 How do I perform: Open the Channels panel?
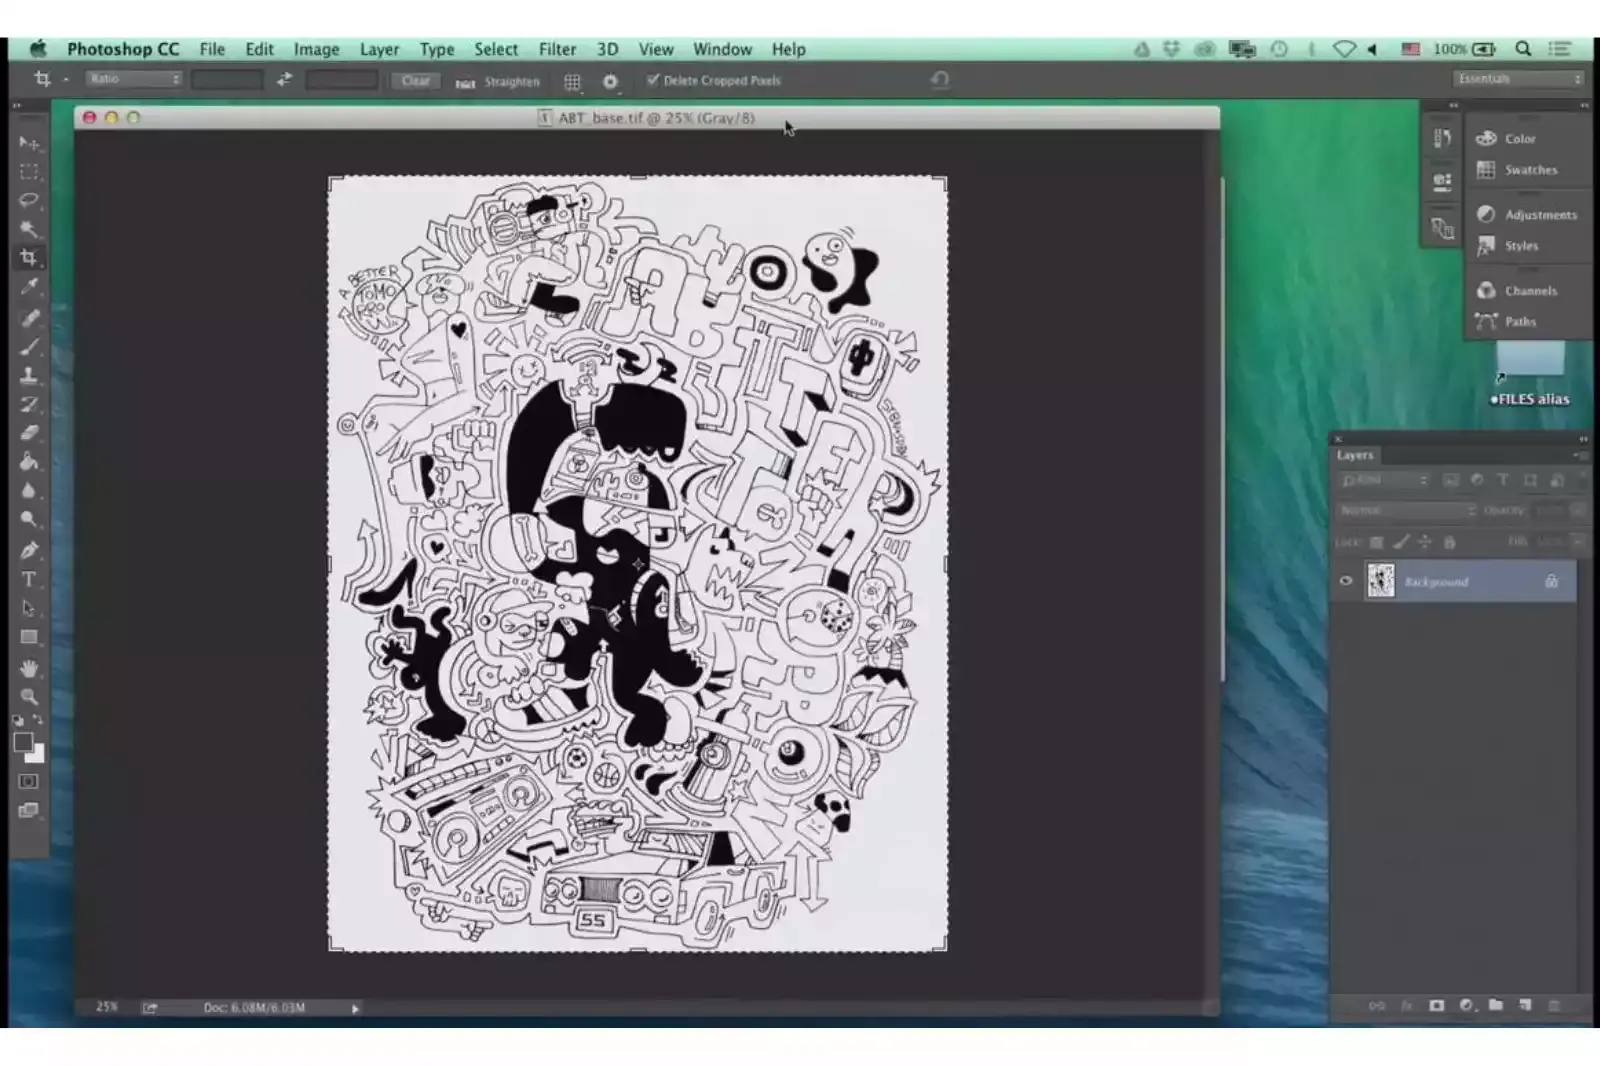1530,291
